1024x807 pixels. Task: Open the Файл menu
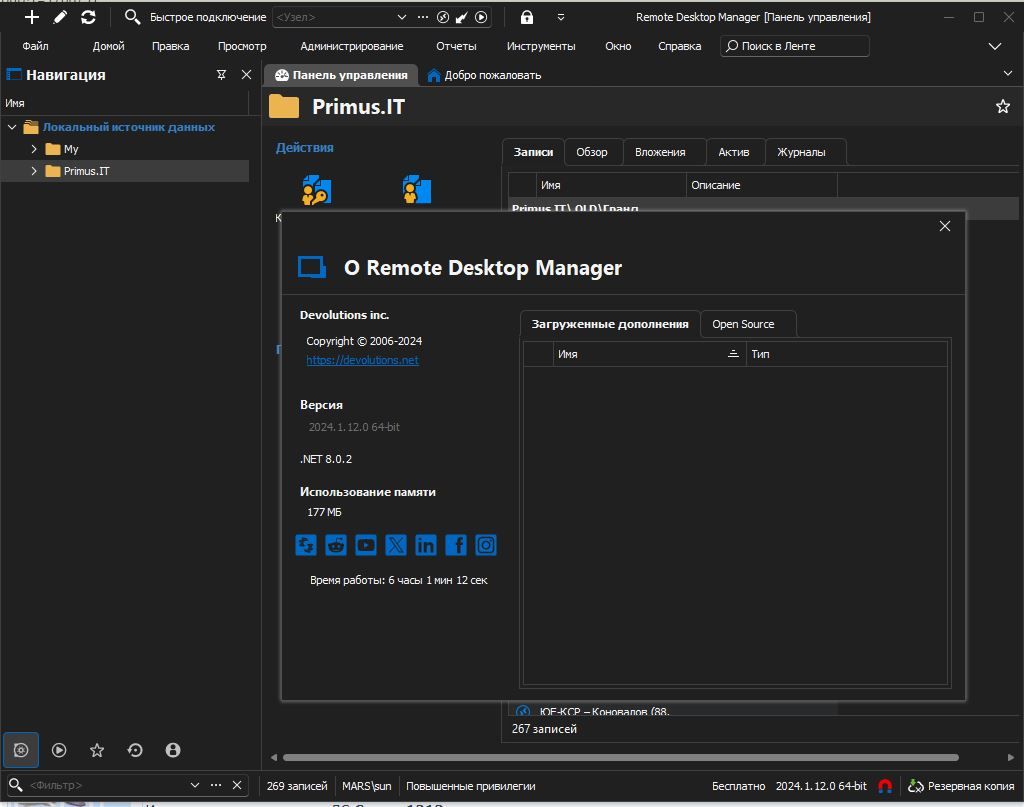tap(35, 46)
